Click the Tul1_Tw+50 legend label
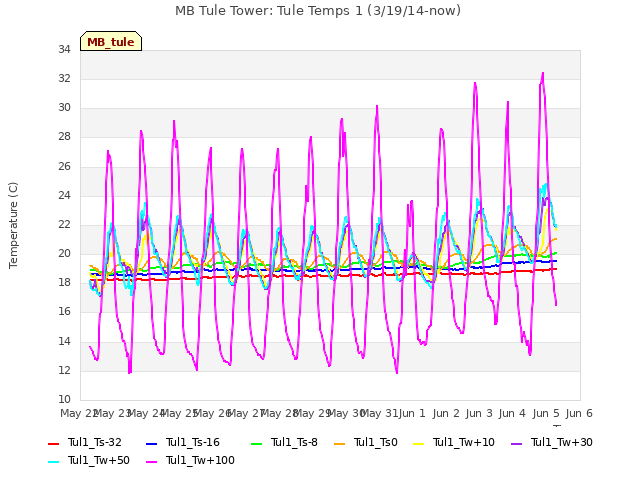640x480 pixels. tap(99, 460)
